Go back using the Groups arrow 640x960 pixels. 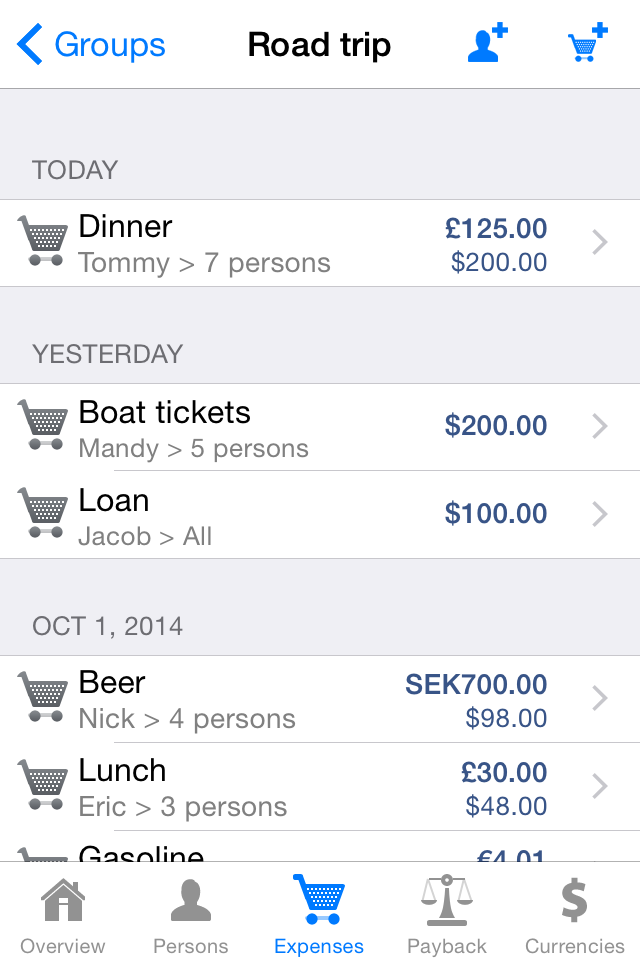pyautogui.click(x=29, y=44)
